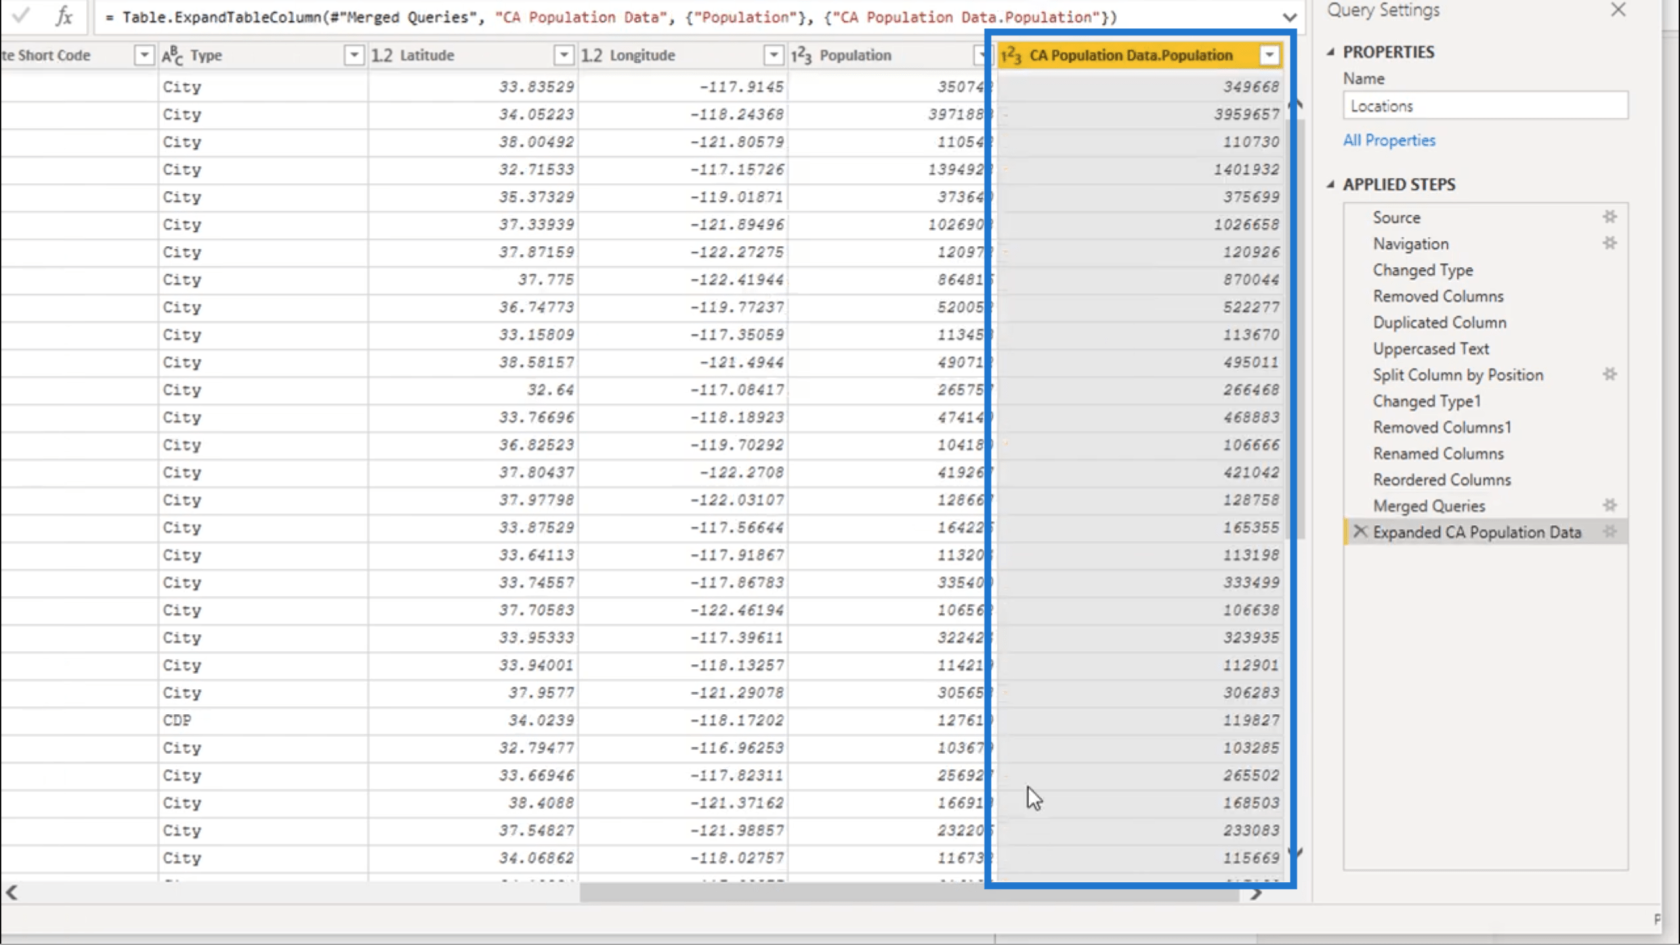The image size is (1680, 945).
Task: Click CA Population Data.Population type icon
Action: (1011, 55)
